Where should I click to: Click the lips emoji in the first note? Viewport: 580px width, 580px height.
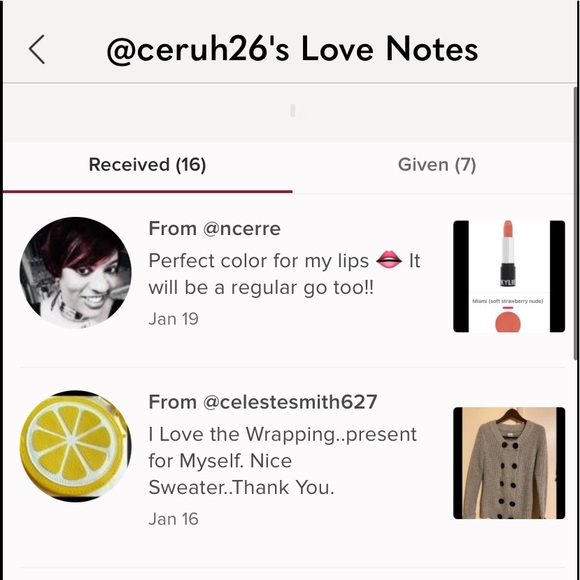click(x=389, y=260)
